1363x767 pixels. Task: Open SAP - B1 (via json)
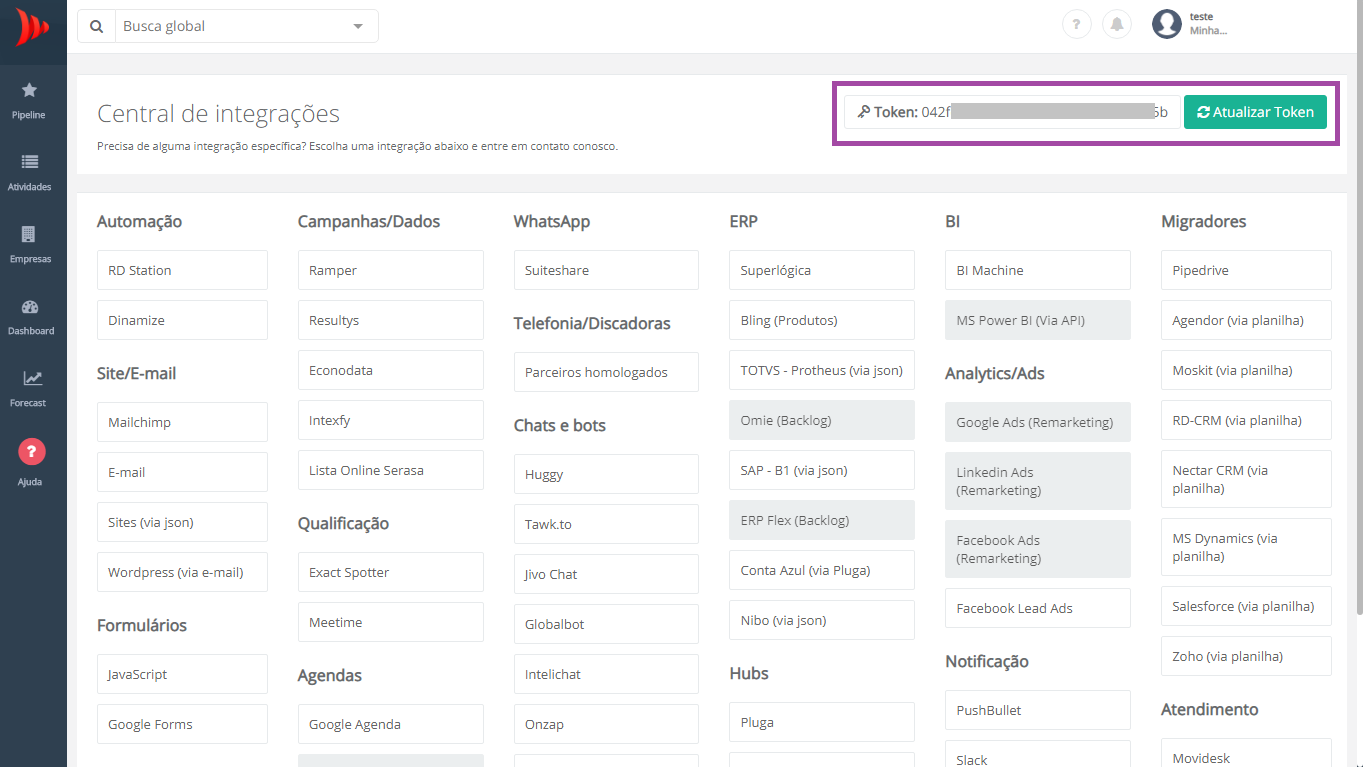822,470
